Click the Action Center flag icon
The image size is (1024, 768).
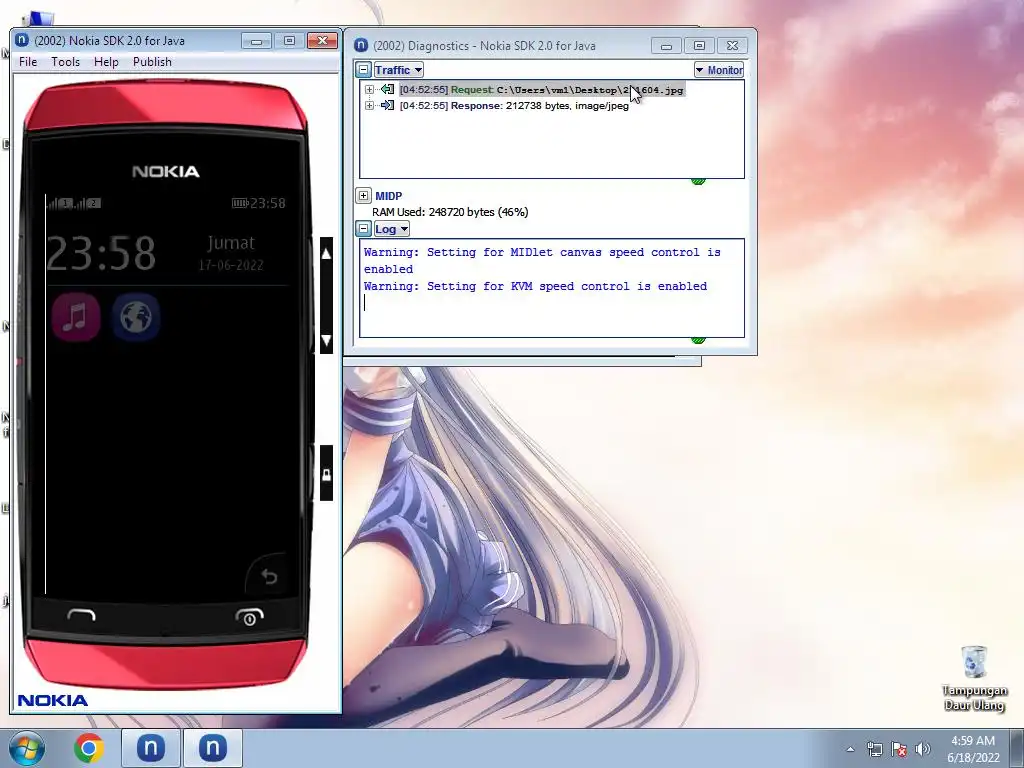[899, 749]
